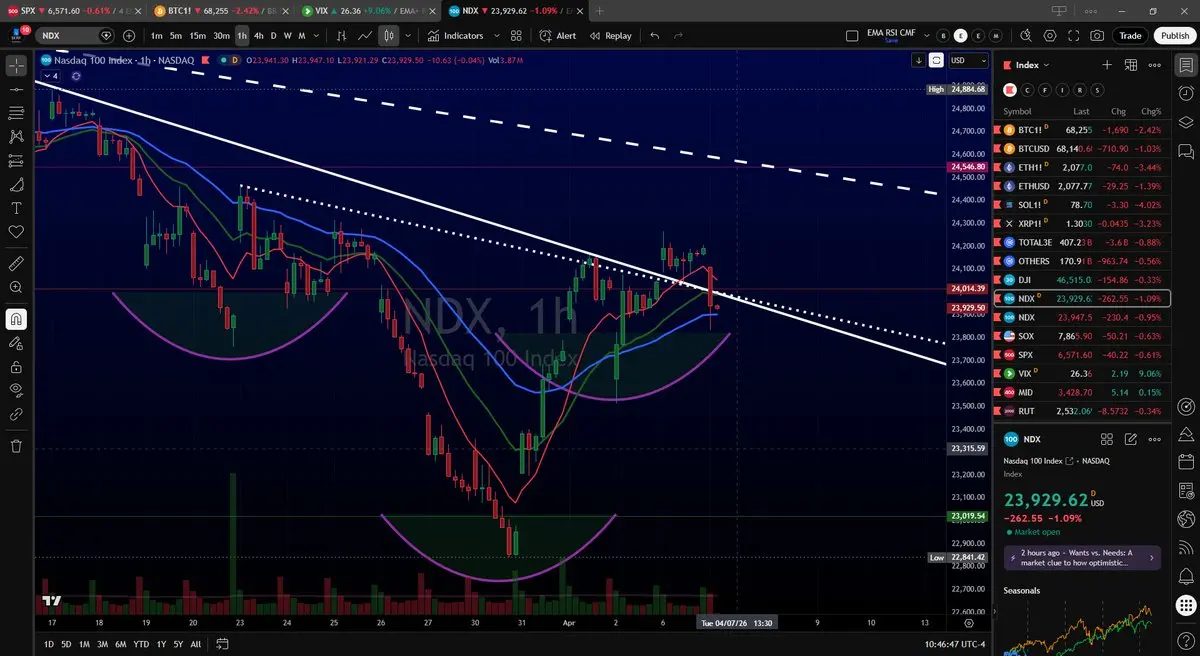1200x656 pixels.
Task: Expand the favorite indicators dropdown arrow
Action: 496,35
